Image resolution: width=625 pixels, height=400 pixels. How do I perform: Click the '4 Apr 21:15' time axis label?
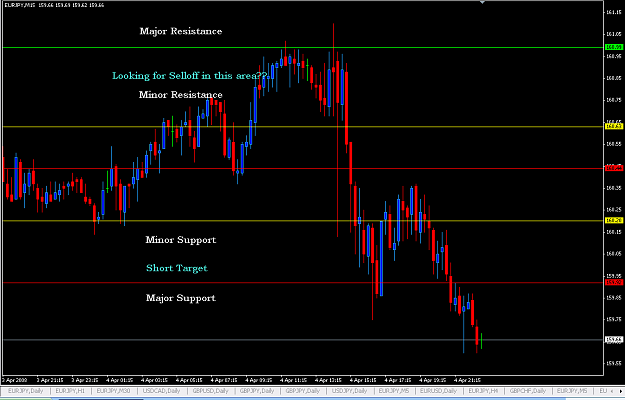(x=467, y=380)
